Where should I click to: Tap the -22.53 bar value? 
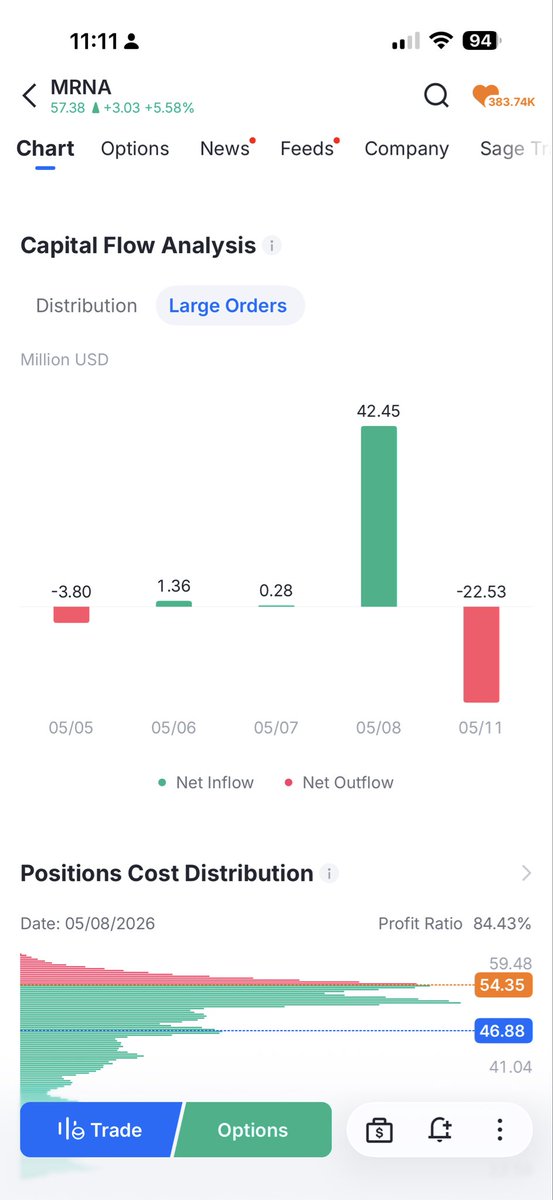[x=481, y=592]
